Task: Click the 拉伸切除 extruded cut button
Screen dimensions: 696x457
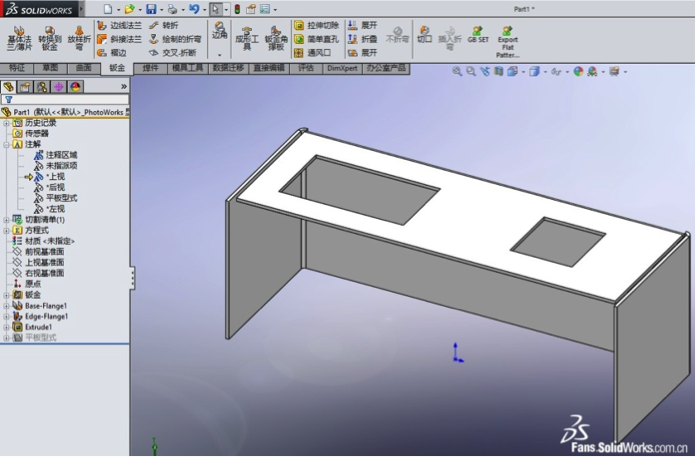Action: point(317,24)
